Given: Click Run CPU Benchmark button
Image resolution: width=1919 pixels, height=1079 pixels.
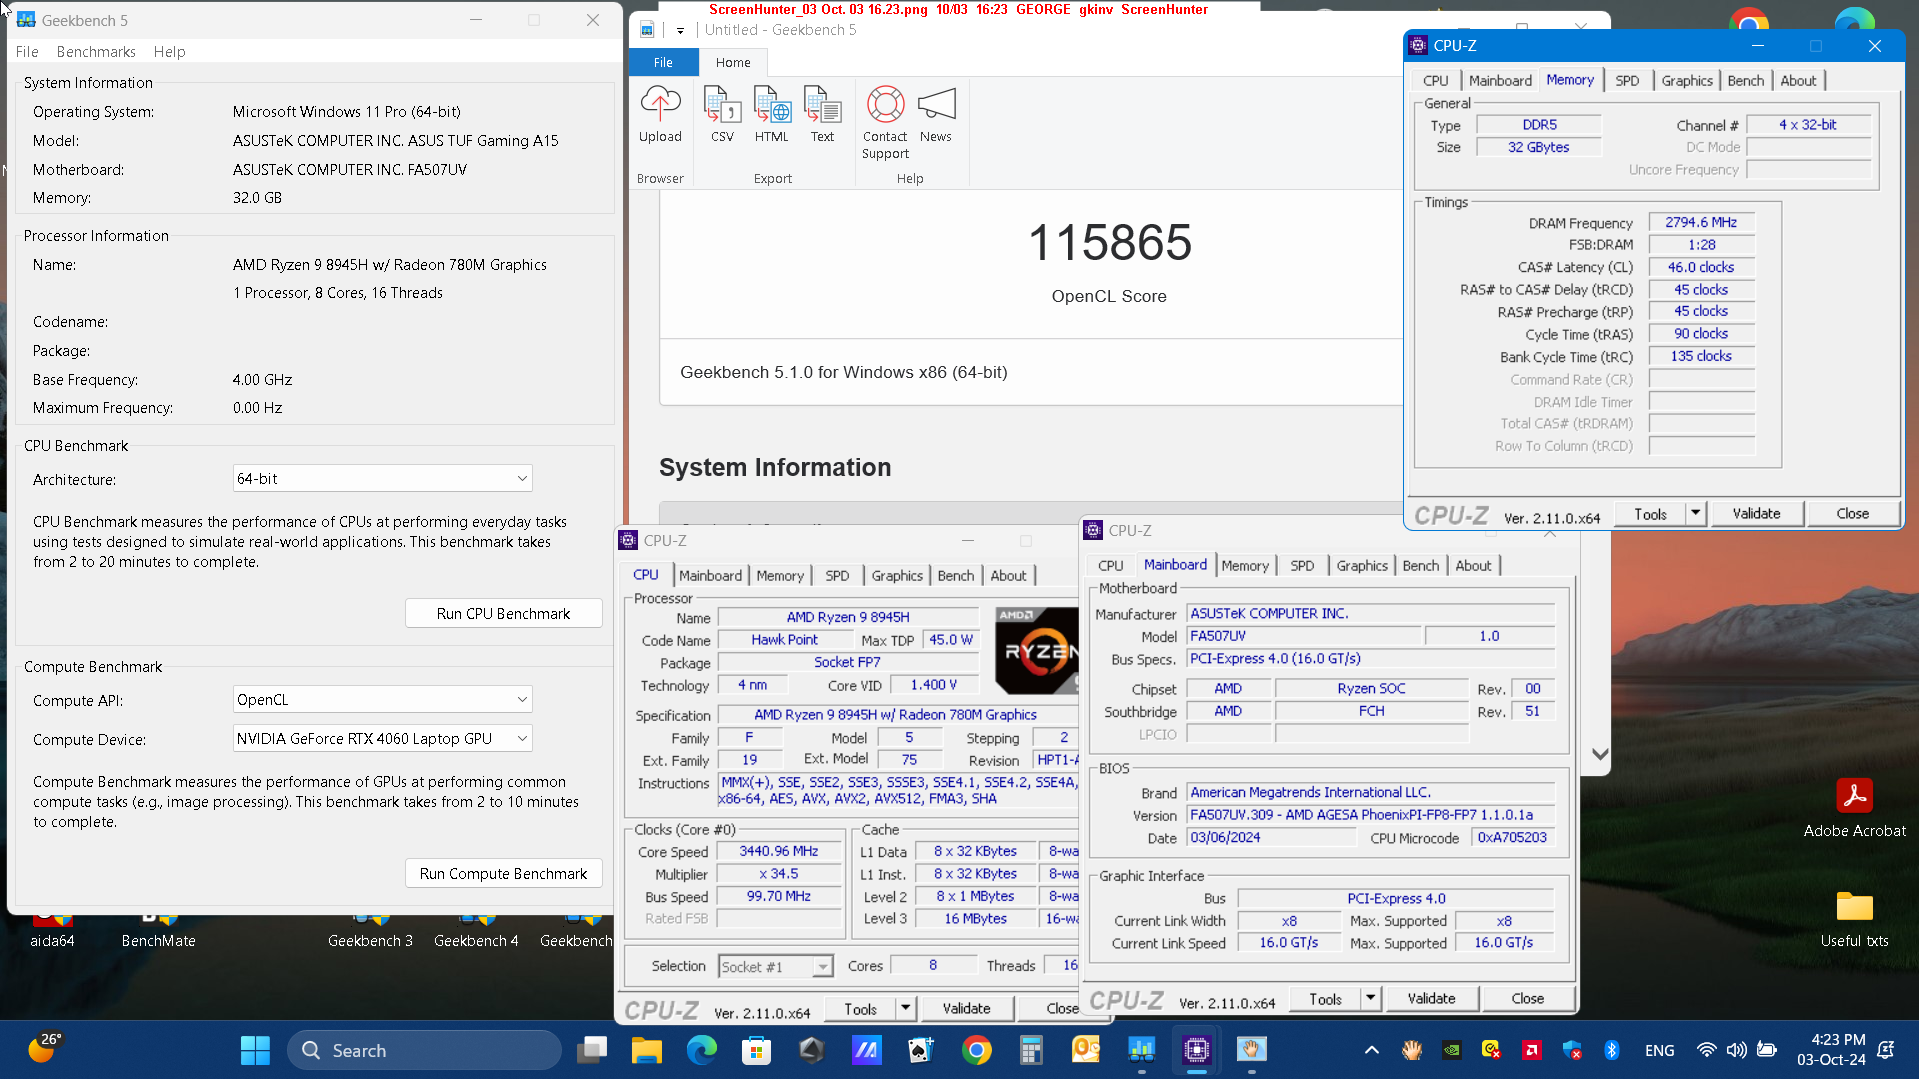Looking at the screenshot, I should (503, 613).
